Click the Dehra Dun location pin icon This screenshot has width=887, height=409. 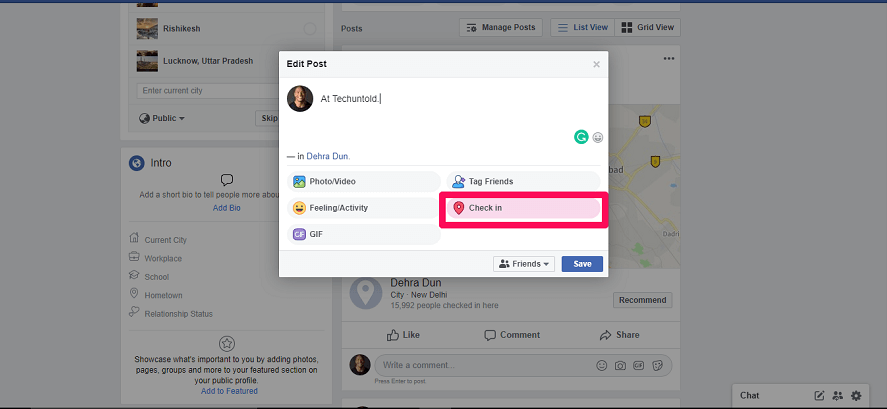point(365,294)
